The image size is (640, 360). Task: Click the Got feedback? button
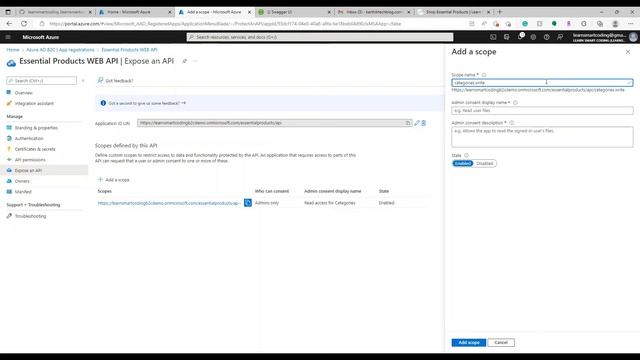(x=115, y=80)
